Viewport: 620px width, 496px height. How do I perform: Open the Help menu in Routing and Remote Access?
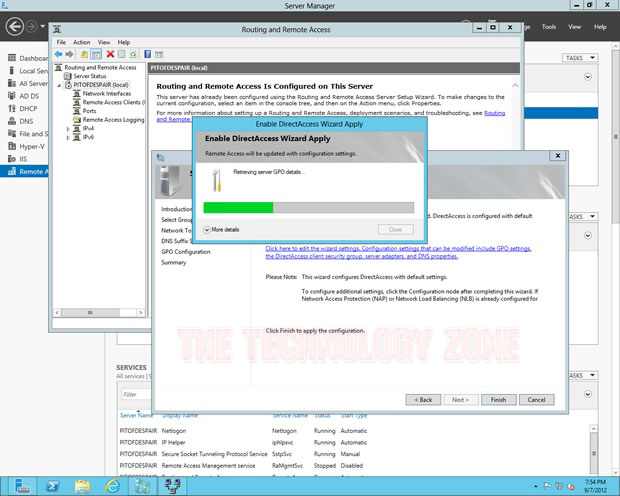pos(123,42)
